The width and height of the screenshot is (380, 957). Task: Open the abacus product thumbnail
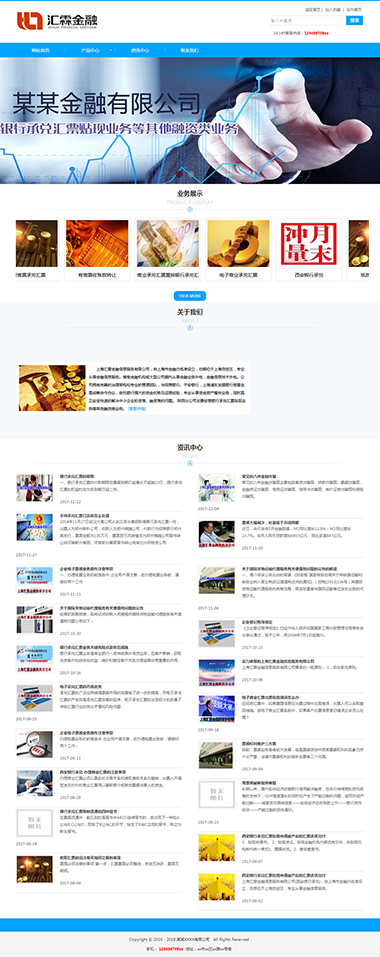tap(97, 244)
